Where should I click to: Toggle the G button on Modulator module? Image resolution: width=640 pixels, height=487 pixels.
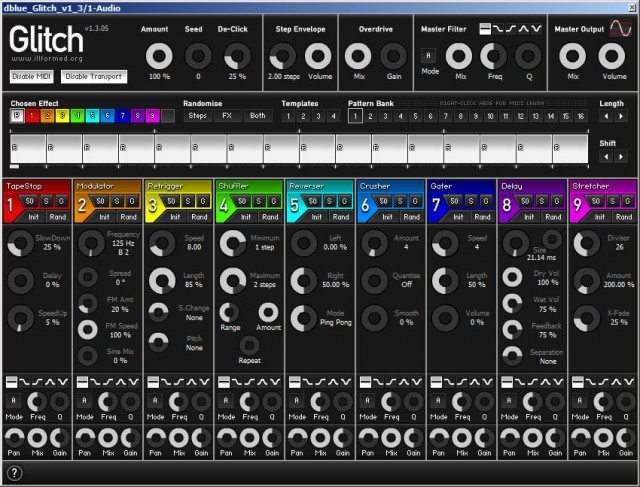point(132,201)
